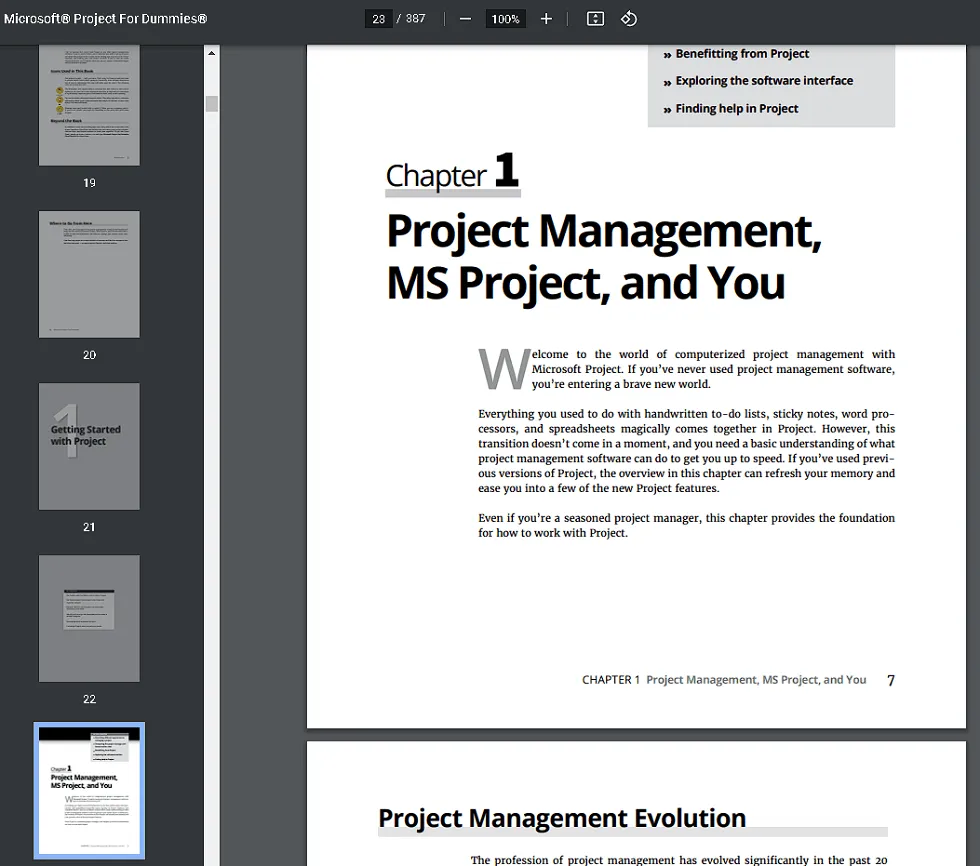
Task: Click the 100% zoom level field
Action: click(x=506, y=19)
